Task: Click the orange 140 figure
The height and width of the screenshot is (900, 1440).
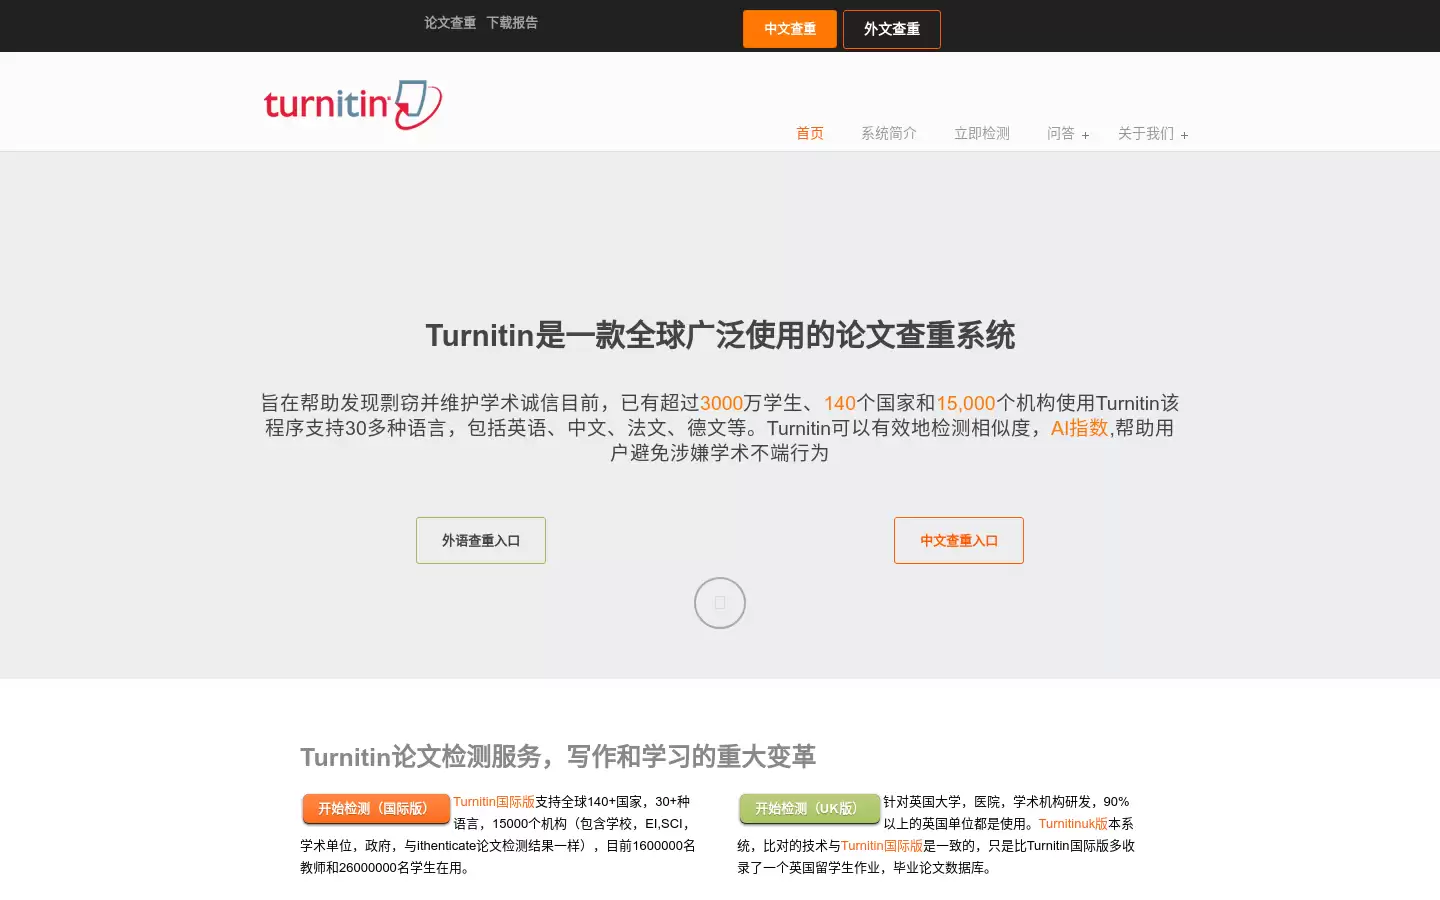Action: coord(840,403)
